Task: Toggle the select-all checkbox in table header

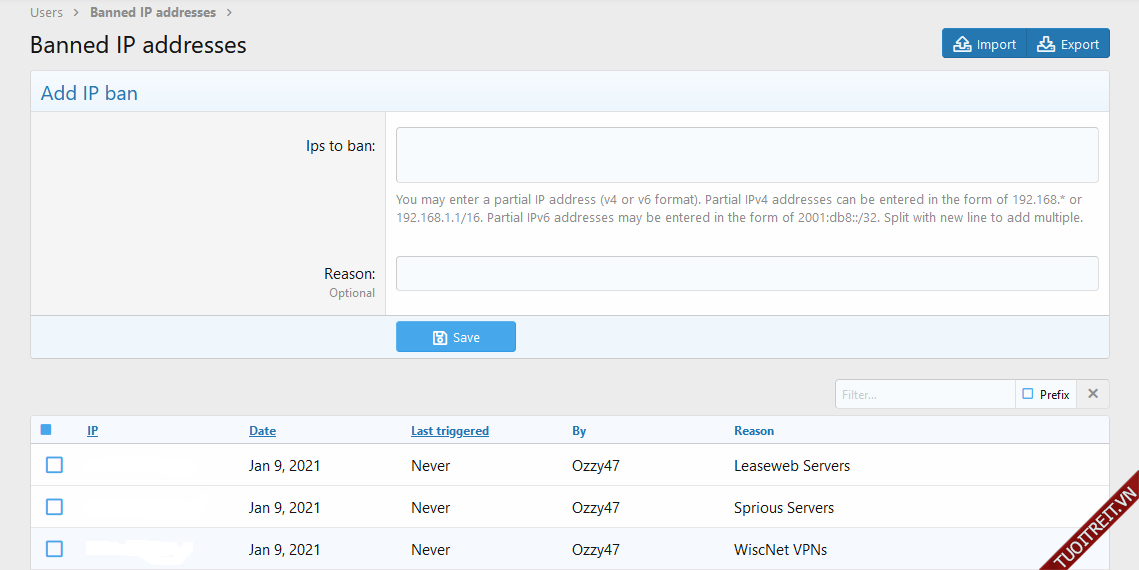Action: coord(46,430)
